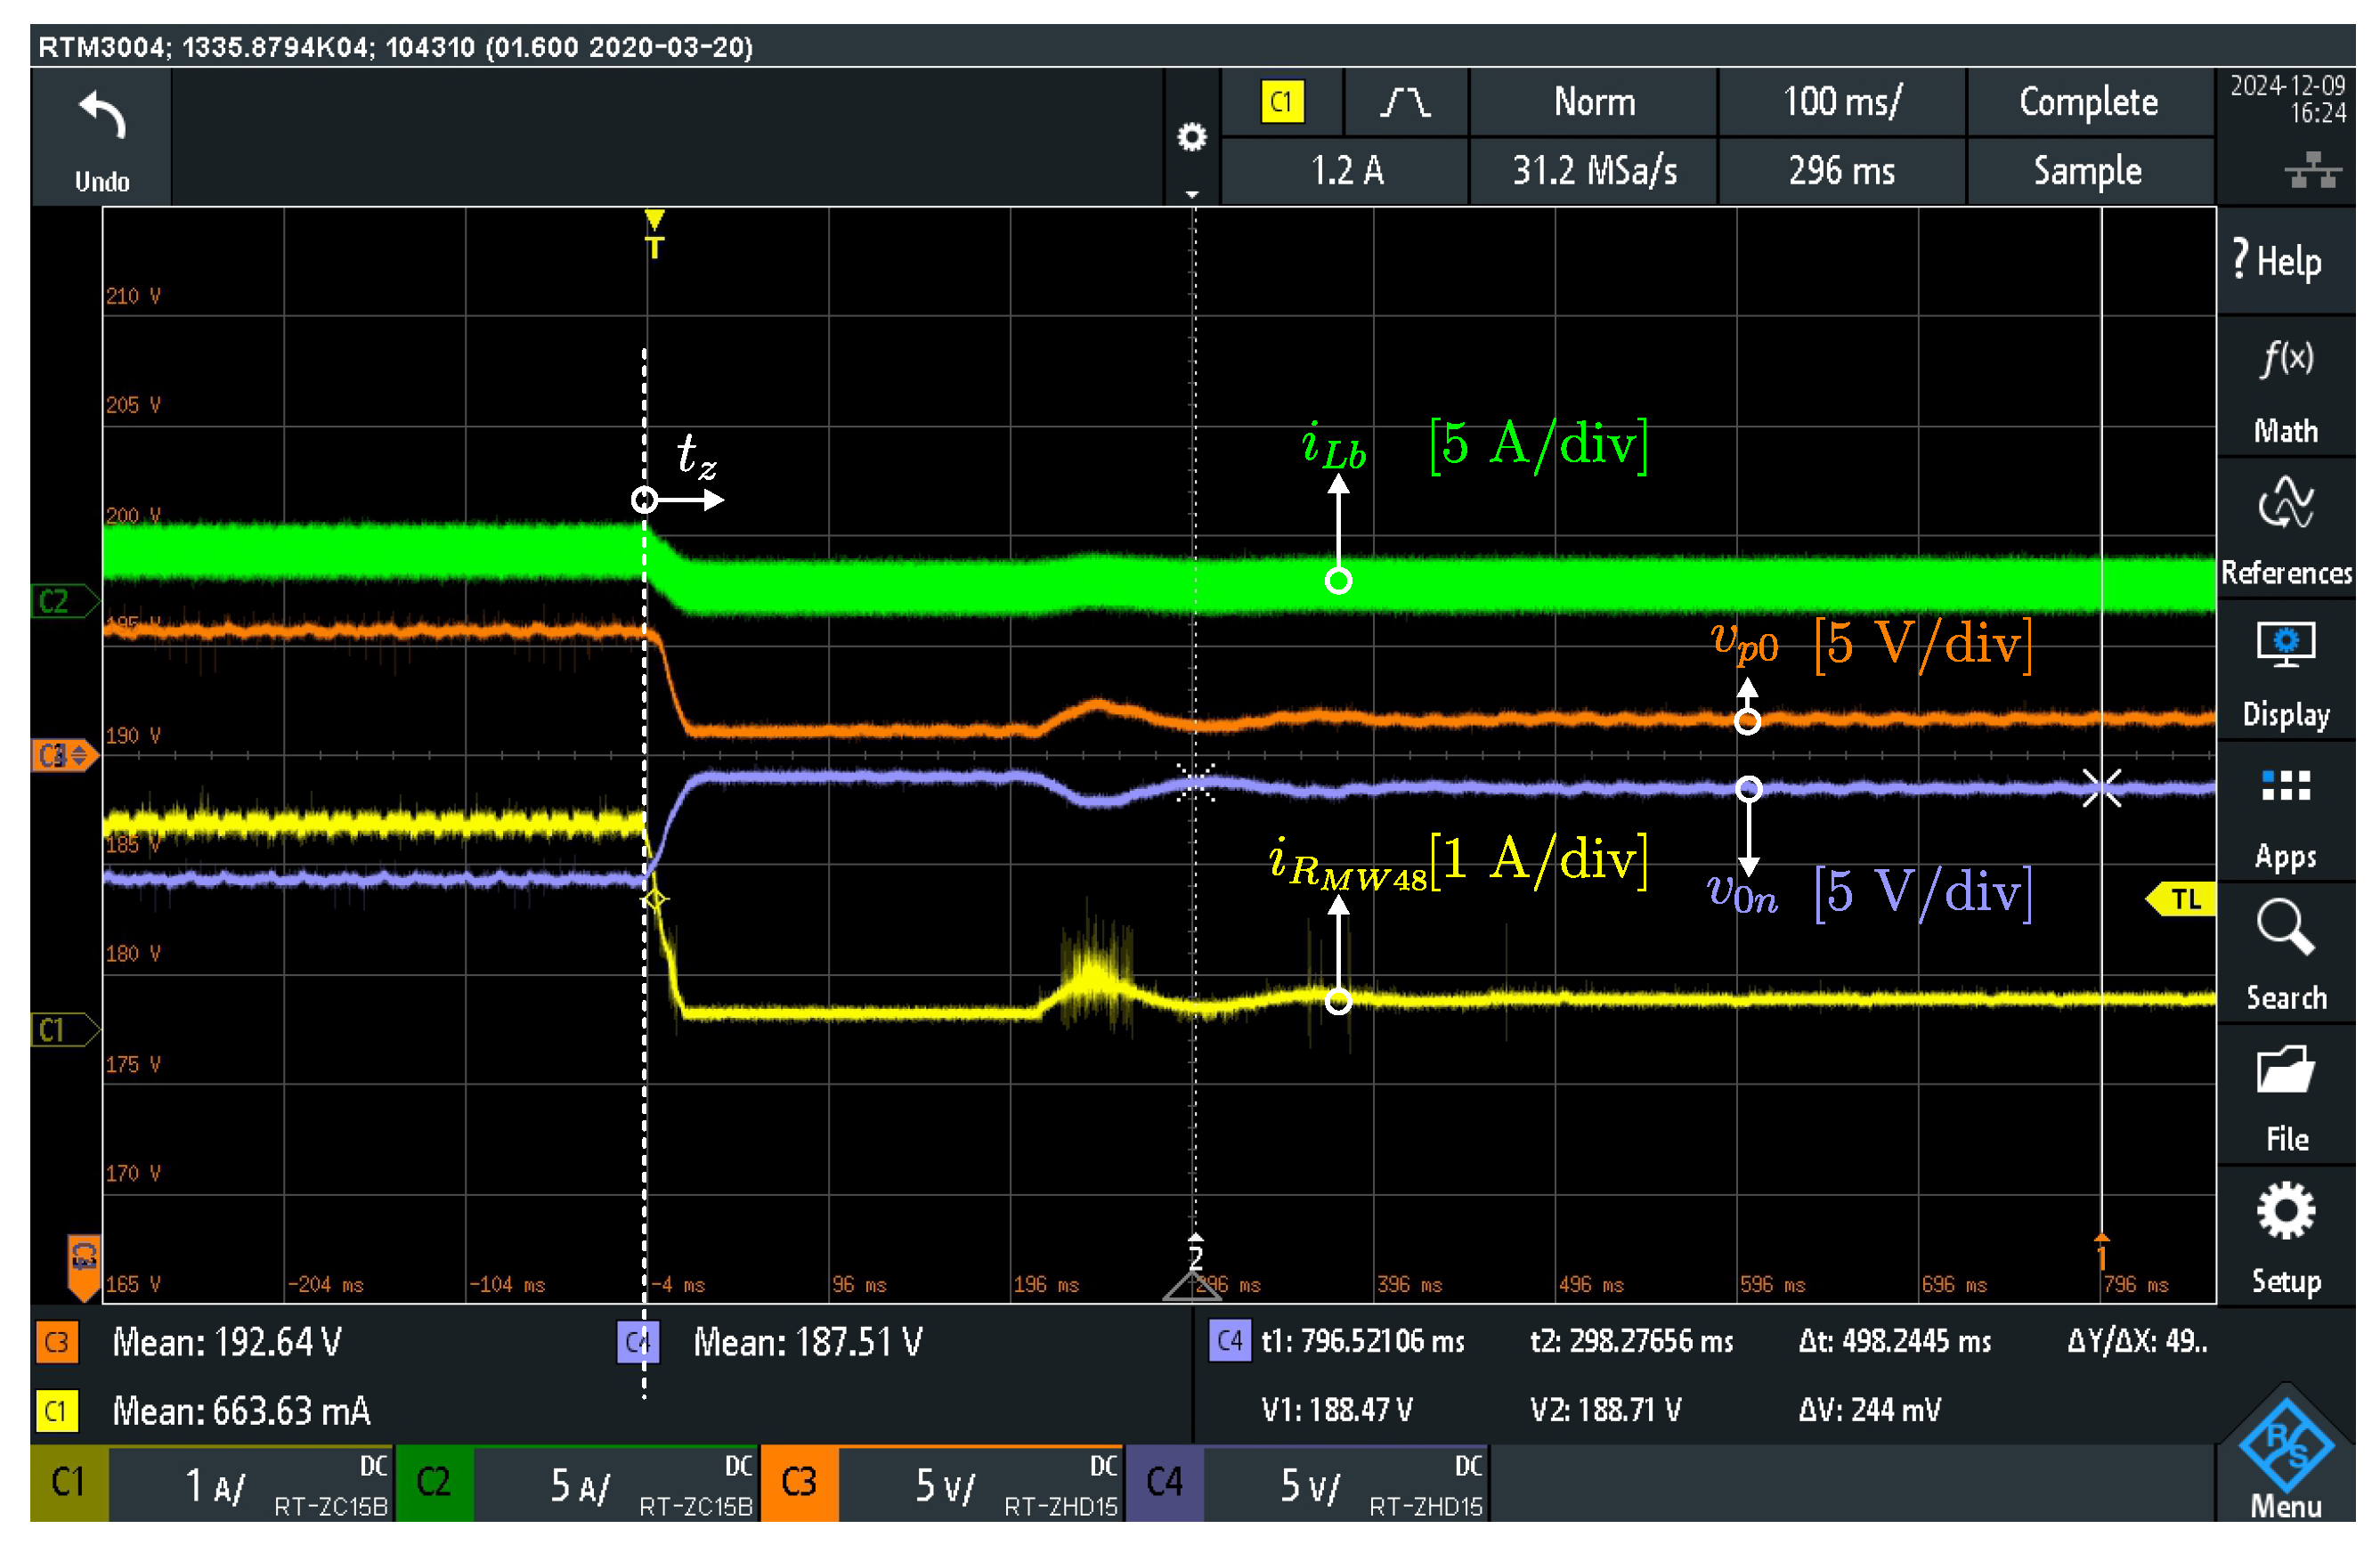The height and width of the screenshot is (1545, 2380).
Task: Open the Help menu icon
Action: pos(2284,261)
